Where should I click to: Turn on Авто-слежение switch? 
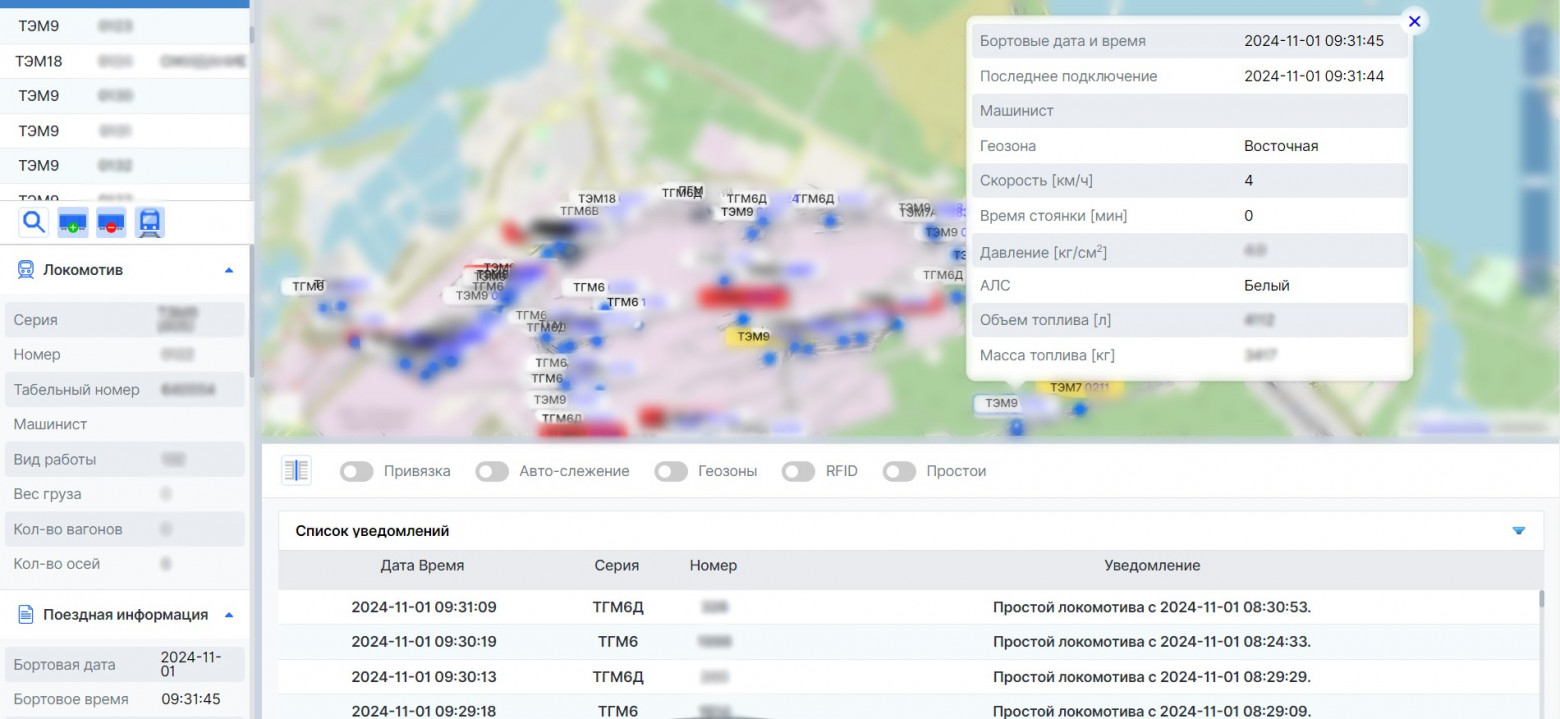coord(492,471)
